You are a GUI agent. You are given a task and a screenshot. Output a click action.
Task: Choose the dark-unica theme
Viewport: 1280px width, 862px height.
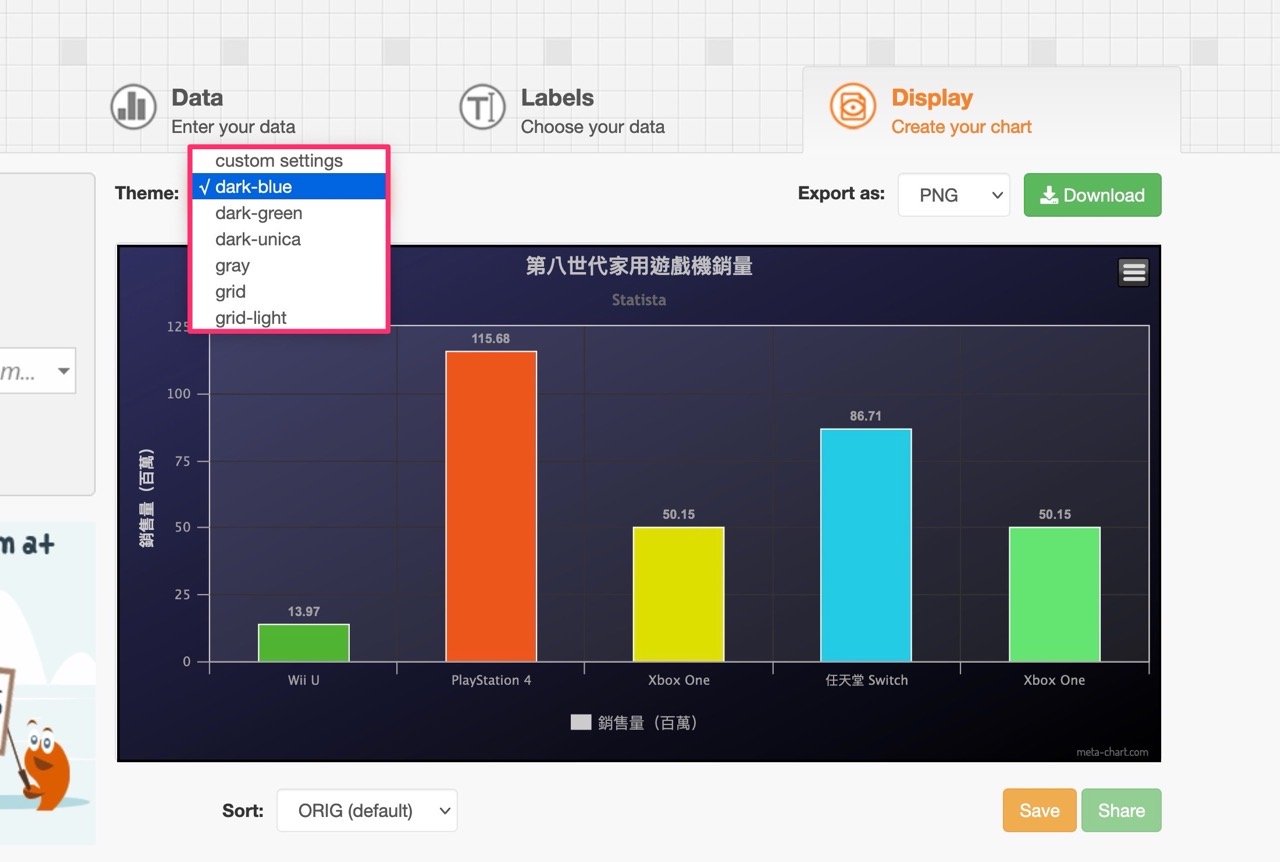[x=258, y=239]
